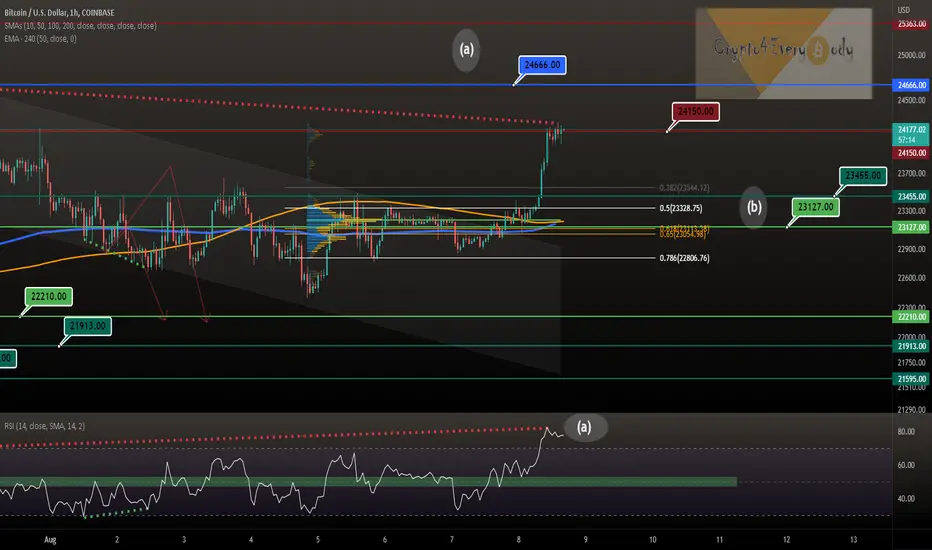Click the 0.382(23544.12) Fibonacci level label
Screen dimensions: 932x550
[x=684, y=188]
